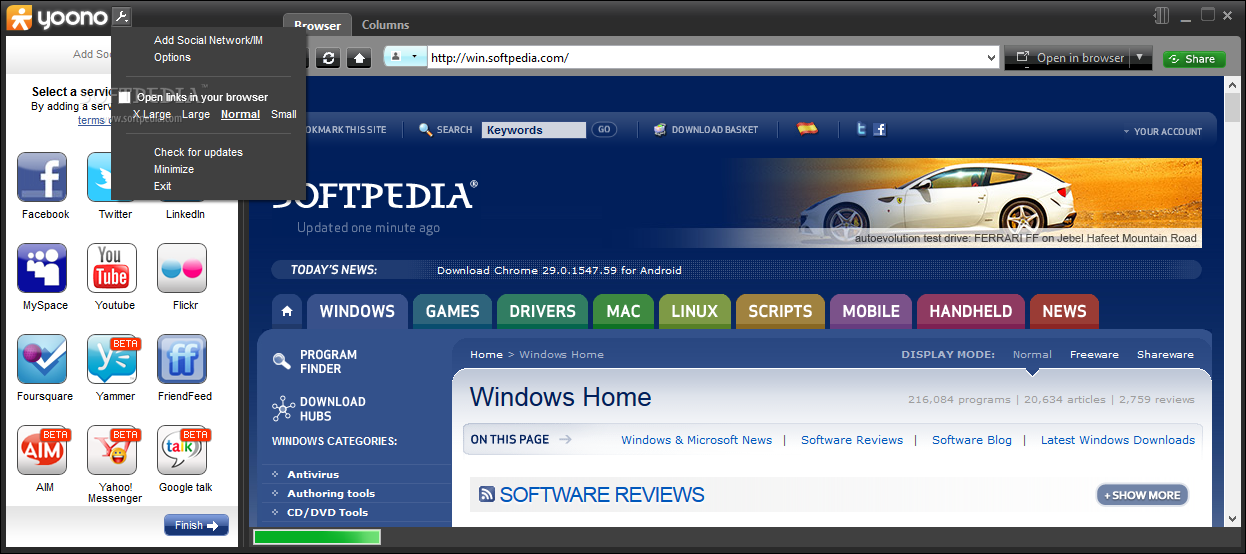Click Softpedia's Facebook icon in top bar
Viewport: 1246px width, 554px height.
coord(880,129)
